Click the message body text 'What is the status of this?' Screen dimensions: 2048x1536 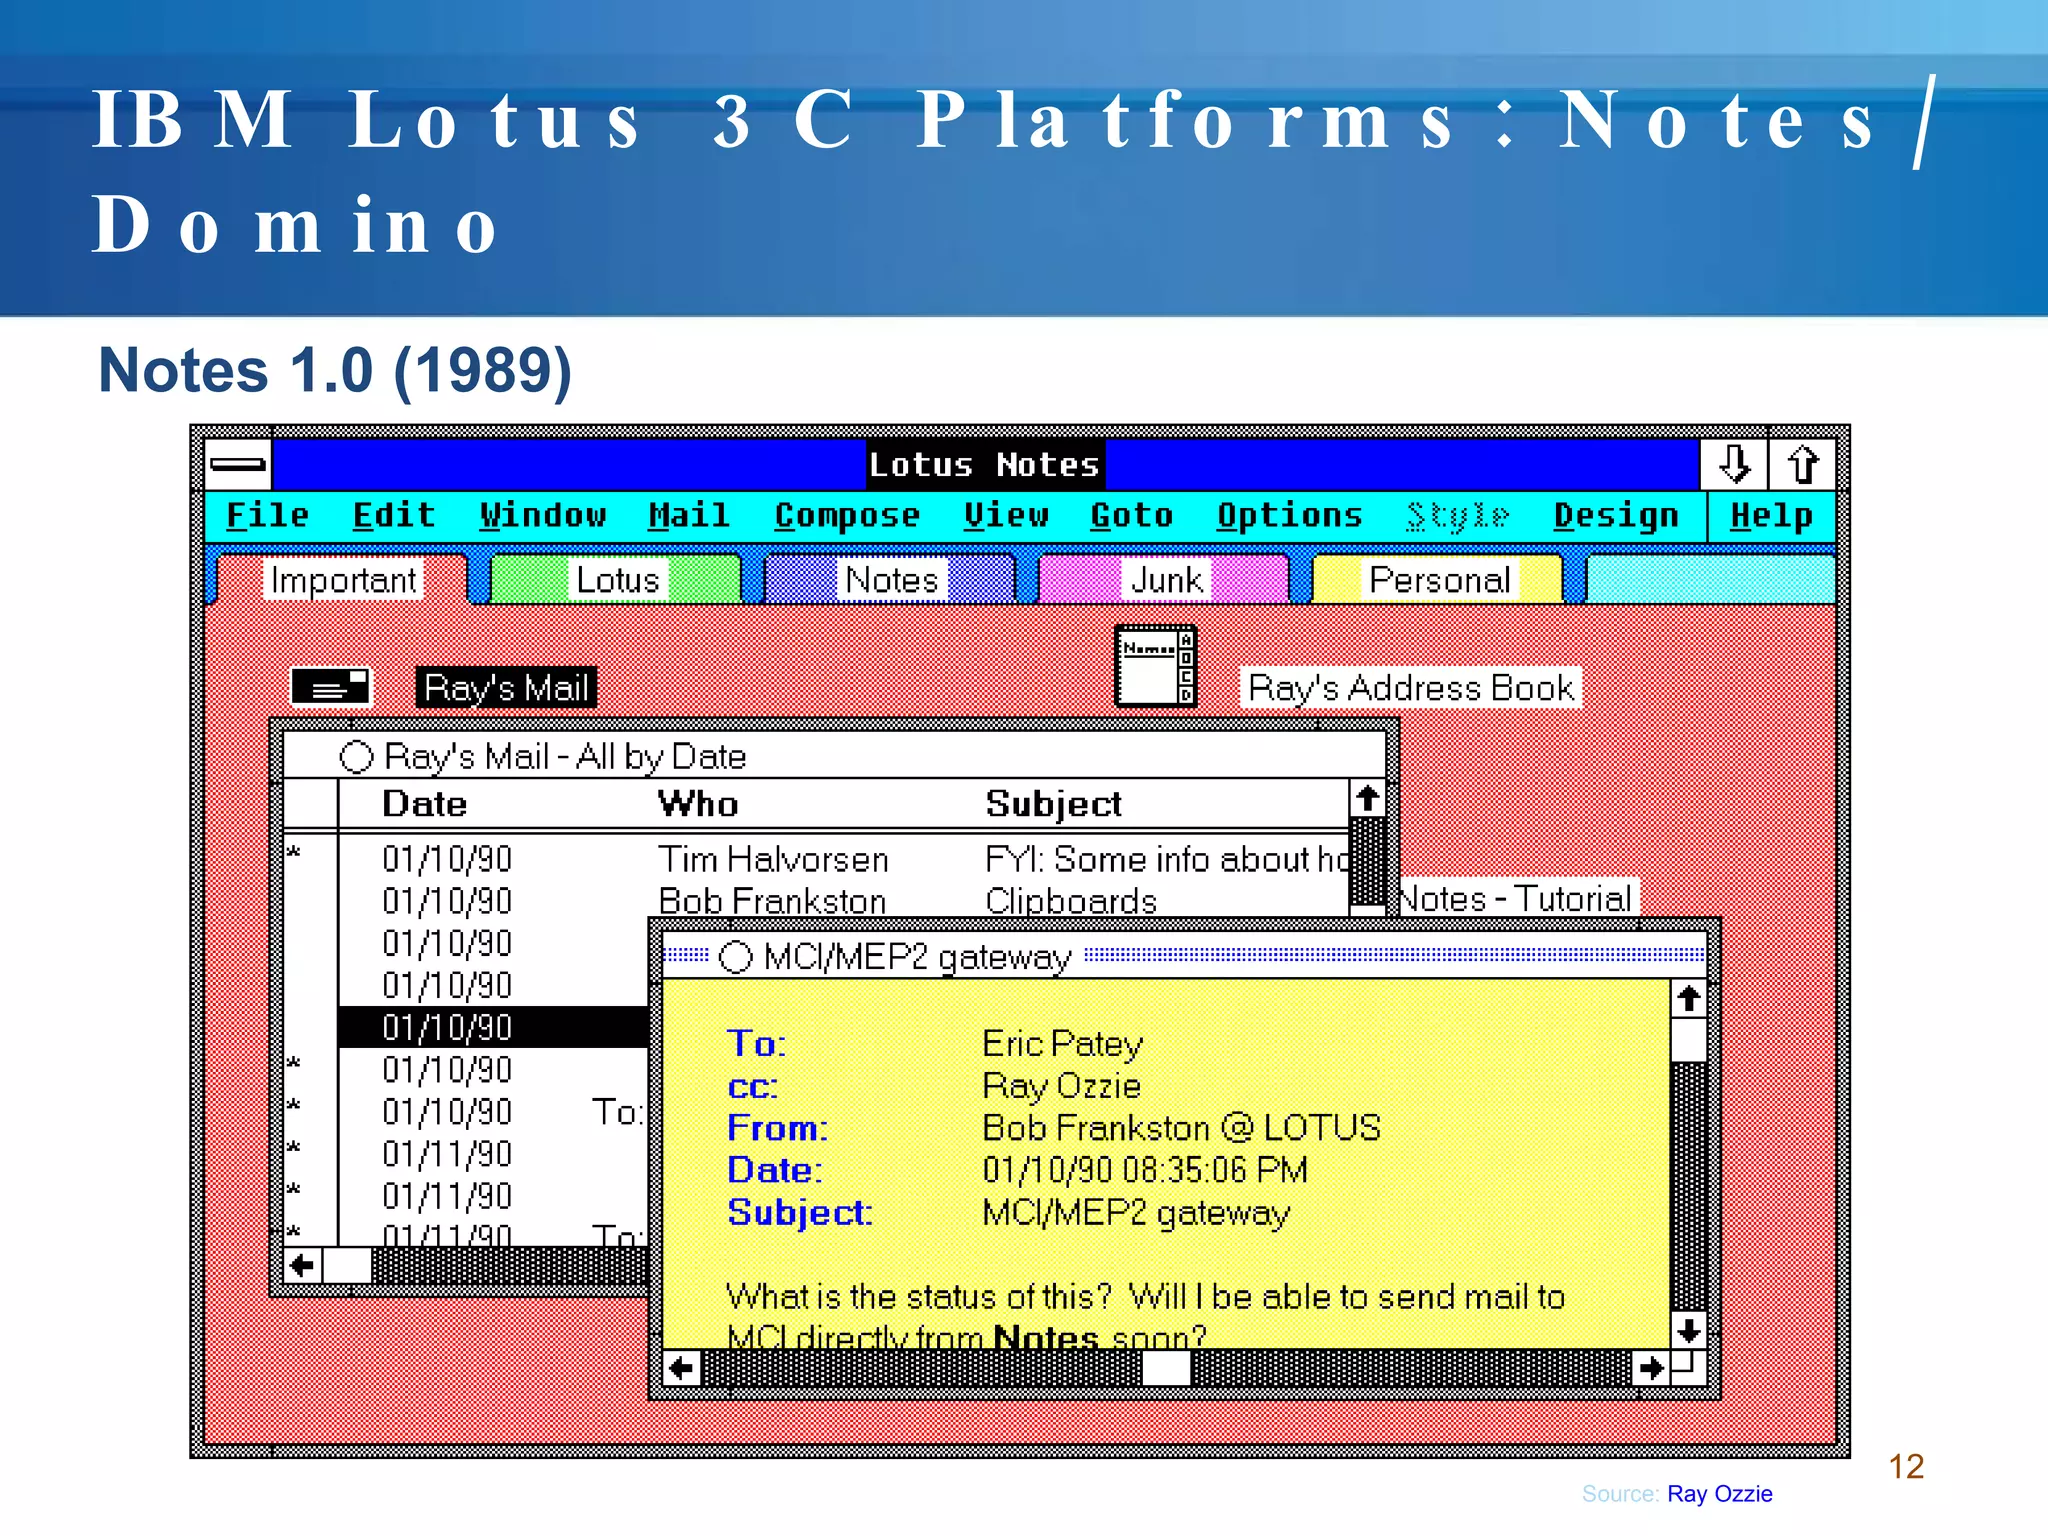point(919,1297)
